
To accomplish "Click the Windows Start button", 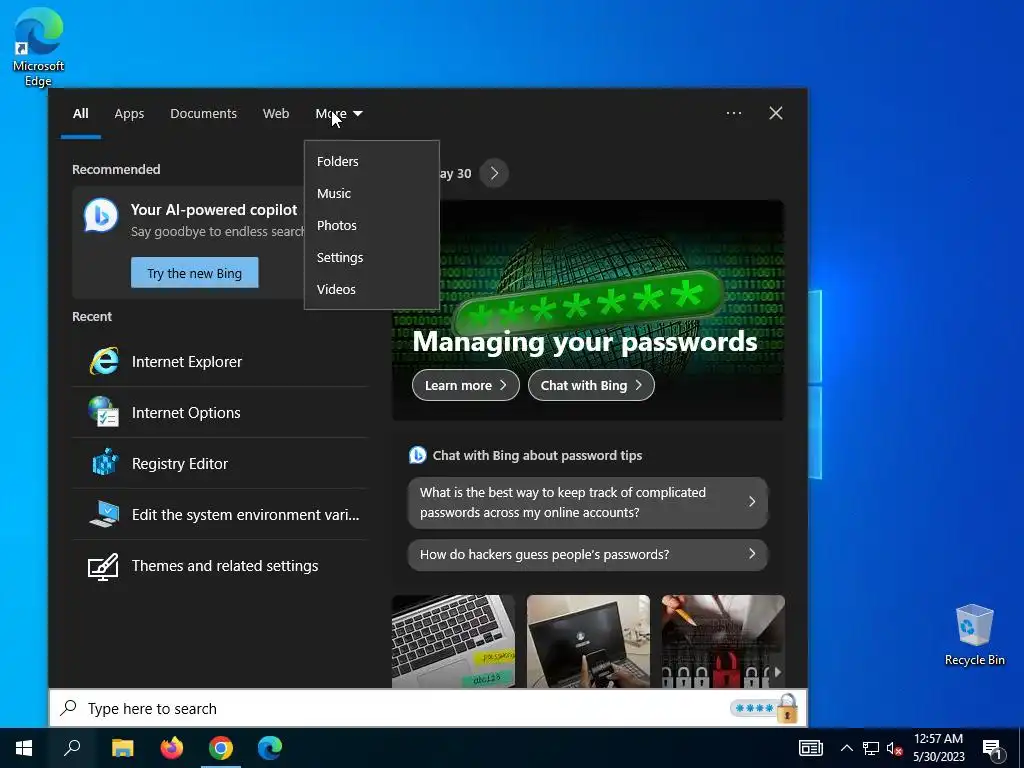I will point(24,748).
